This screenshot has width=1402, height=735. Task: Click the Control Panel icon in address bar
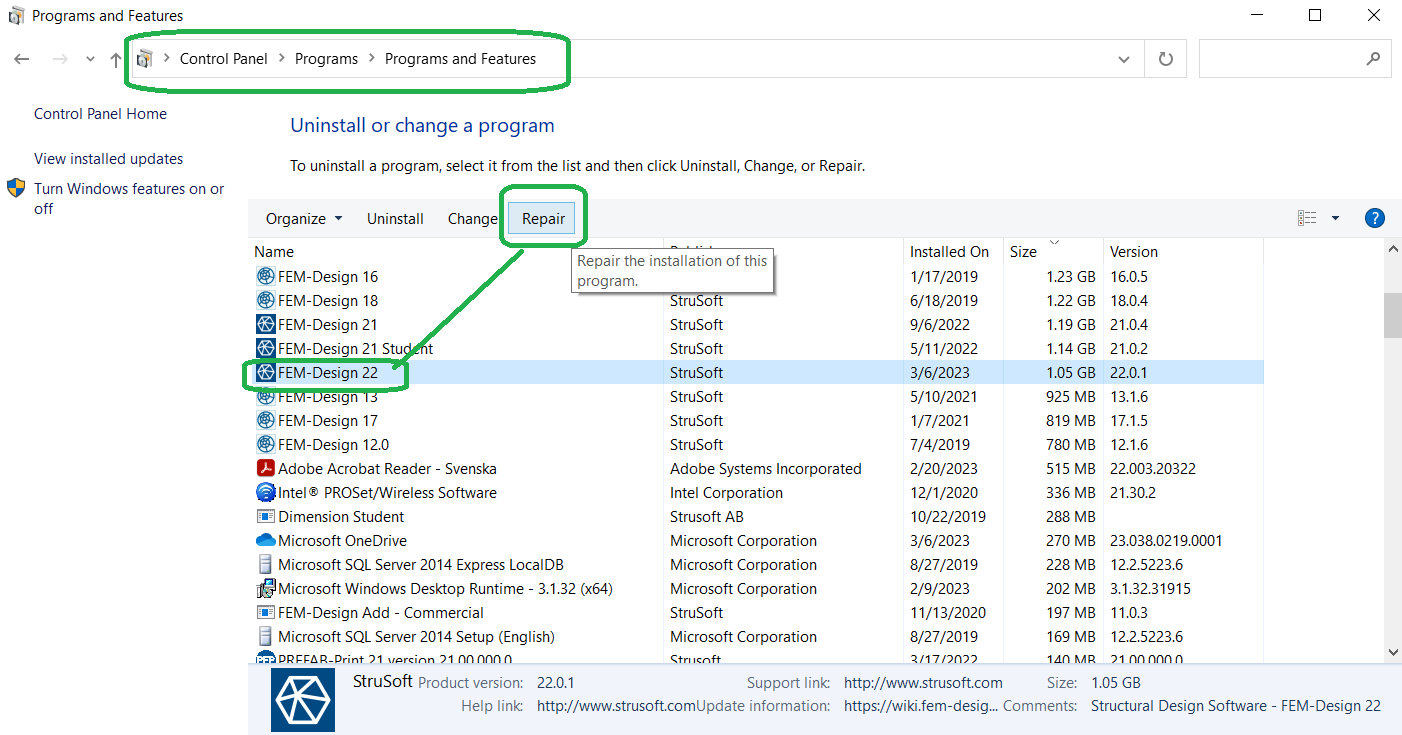pyautogui.click(x=145, y=59)
